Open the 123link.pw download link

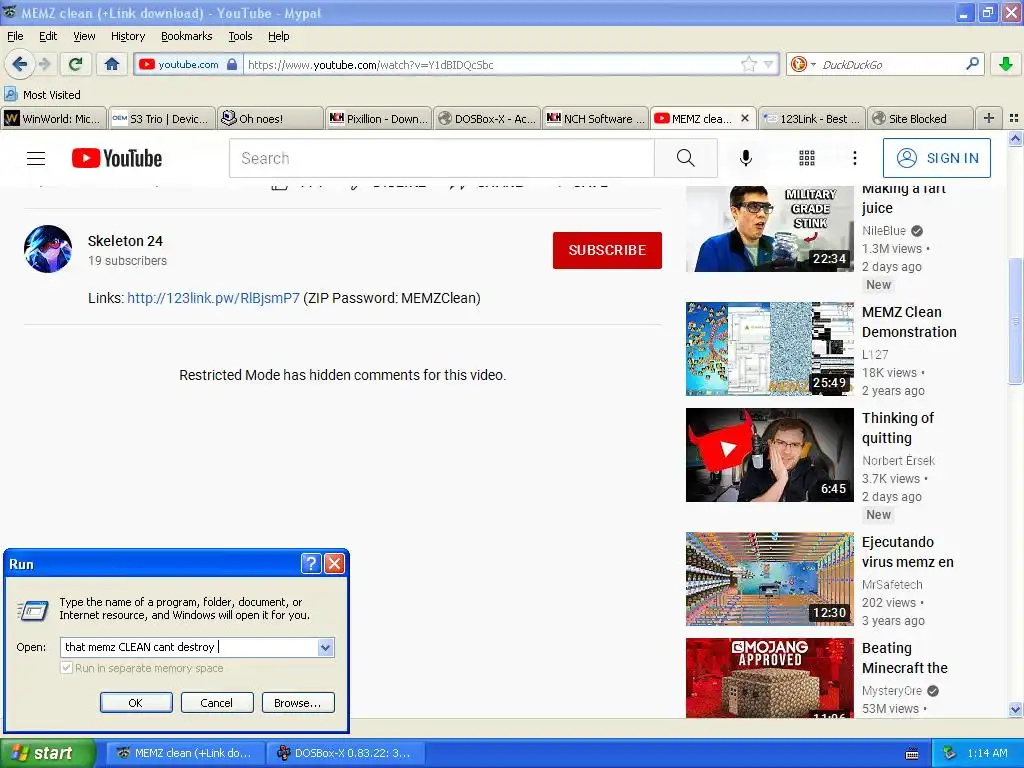[213, 298]
